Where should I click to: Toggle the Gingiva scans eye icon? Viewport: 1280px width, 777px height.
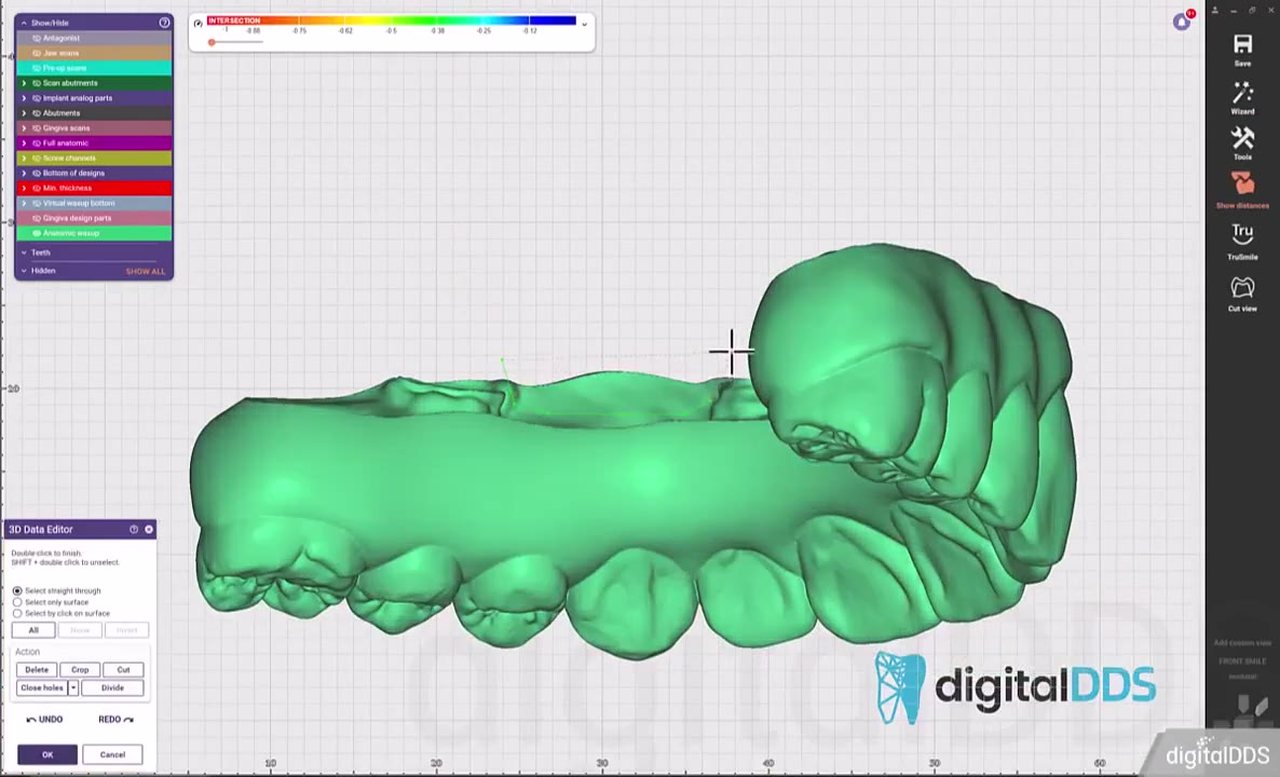pos(37,128)
